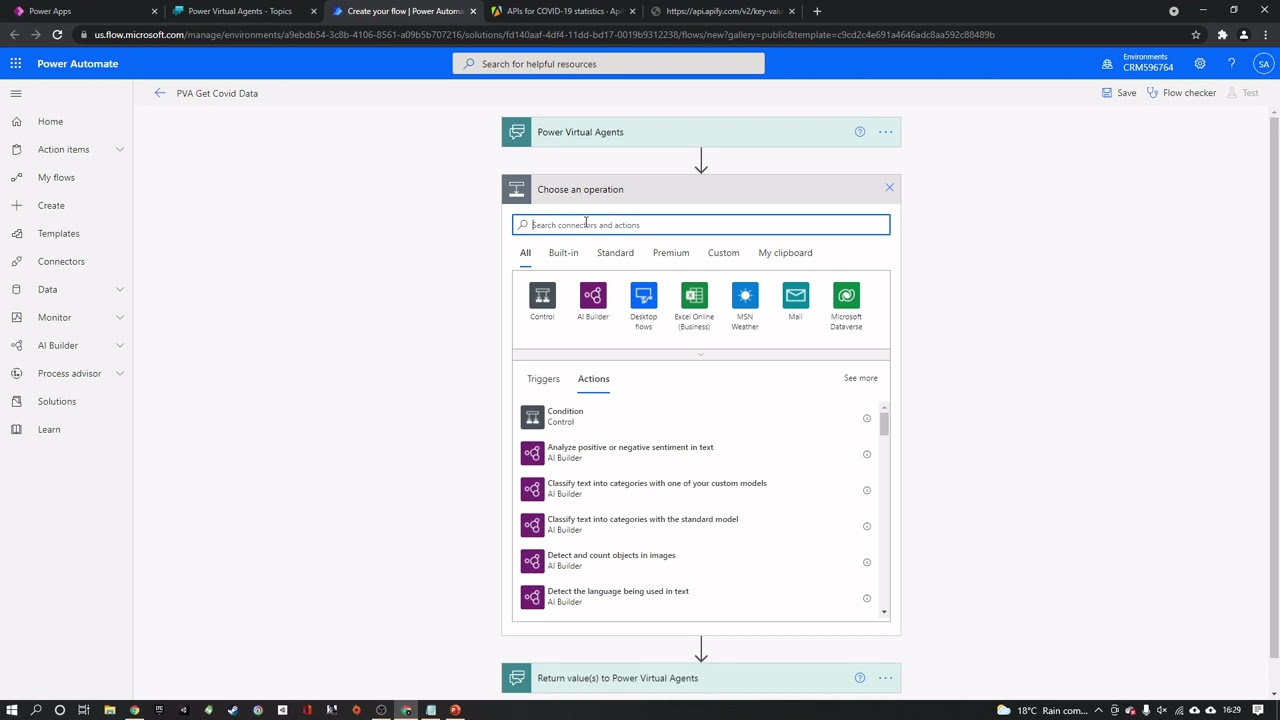Expand the Data menu
The height and width of the screenshot is (720, 1280).
(120, 289)
